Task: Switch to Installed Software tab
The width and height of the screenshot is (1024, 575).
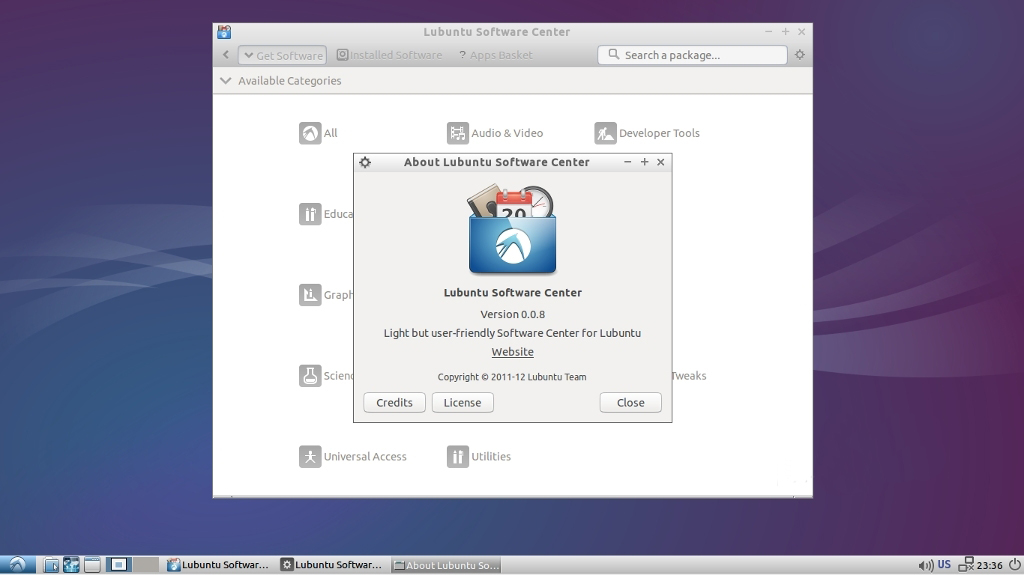Action: click(x=389, y=56)
